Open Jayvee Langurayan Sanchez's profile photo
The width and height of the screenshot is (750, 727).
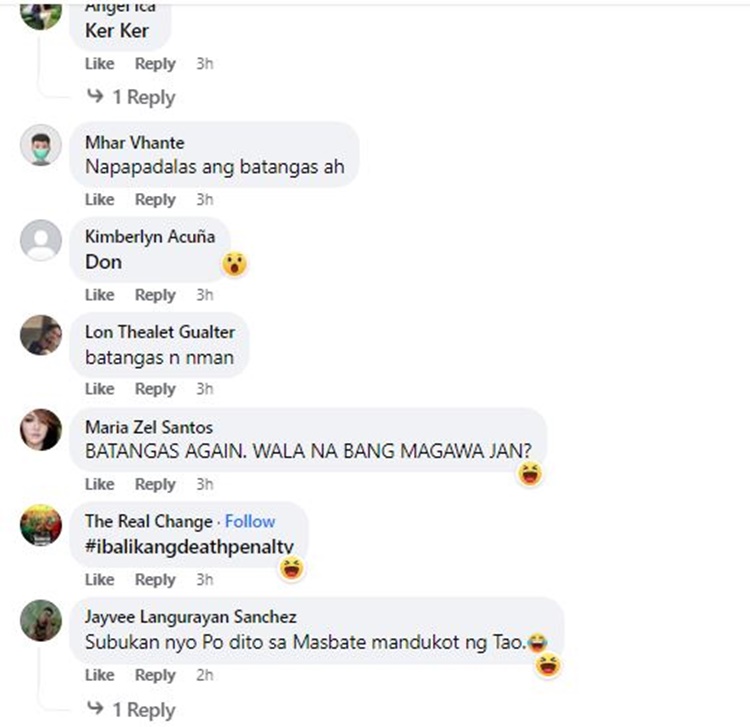point(41,620)
